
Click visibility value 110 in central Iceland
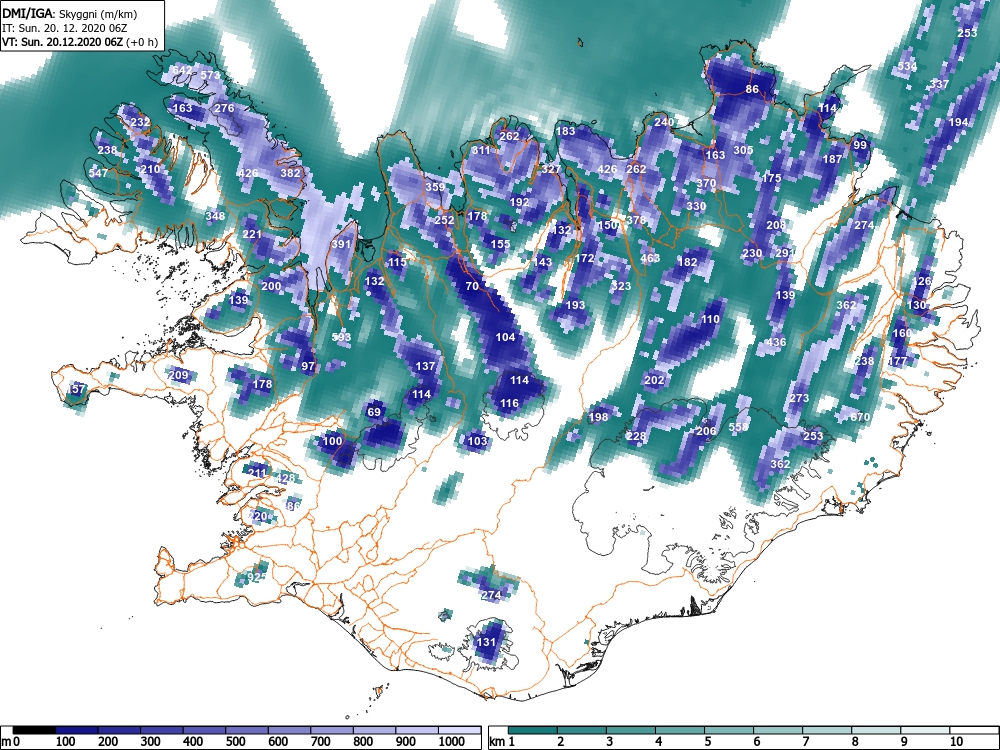(710, 320)
